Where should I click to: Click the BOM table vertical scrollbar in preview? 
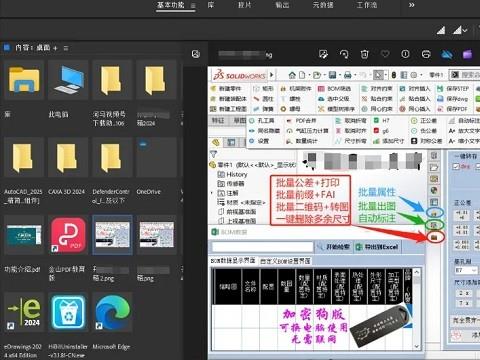(417, 309)
